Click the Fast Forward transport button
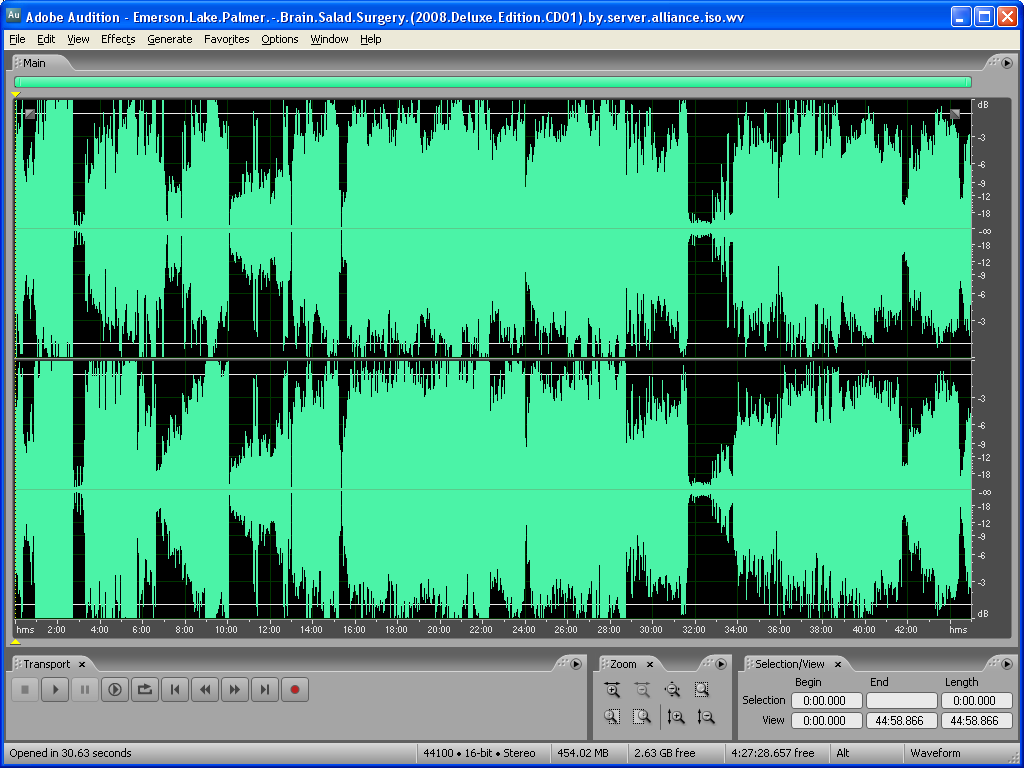This screenshot has width=1024, height=768. tap(235, 690)
